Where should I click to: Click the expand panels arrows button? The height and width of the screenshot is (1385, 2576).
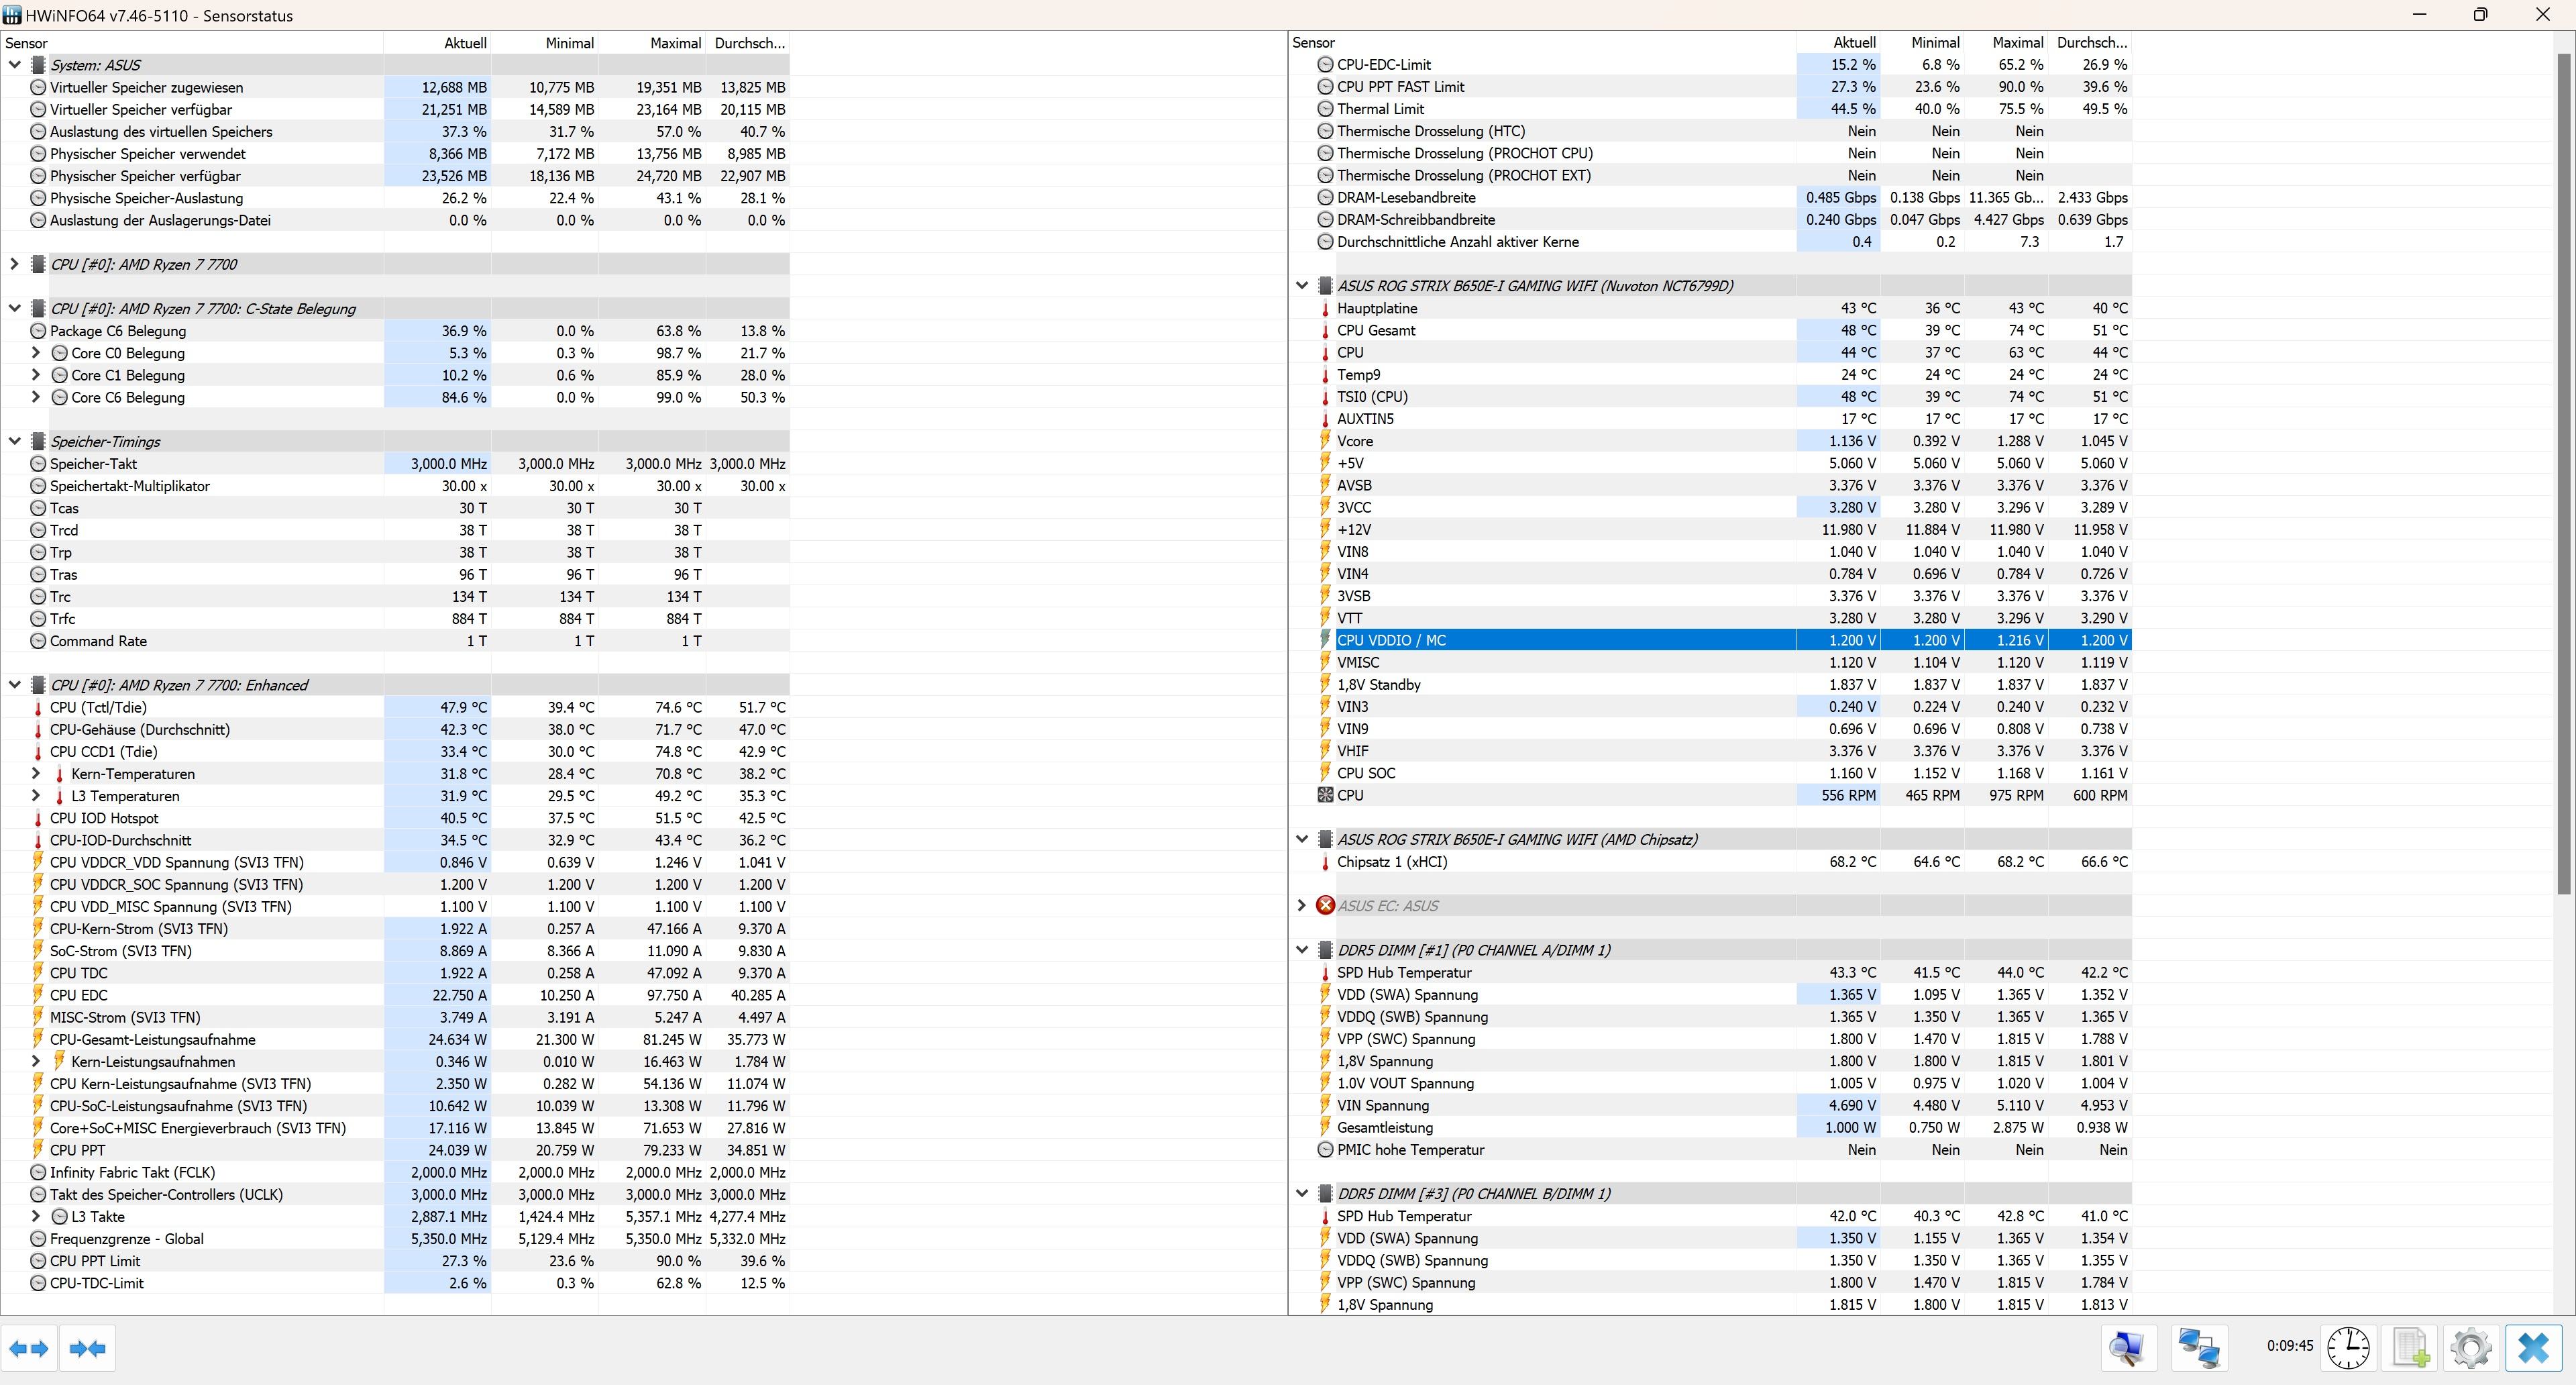[29, 1348]
